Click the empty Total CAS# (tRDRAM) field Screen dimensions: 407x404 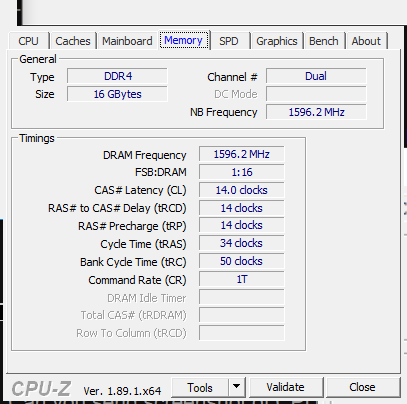click(242, 315)
